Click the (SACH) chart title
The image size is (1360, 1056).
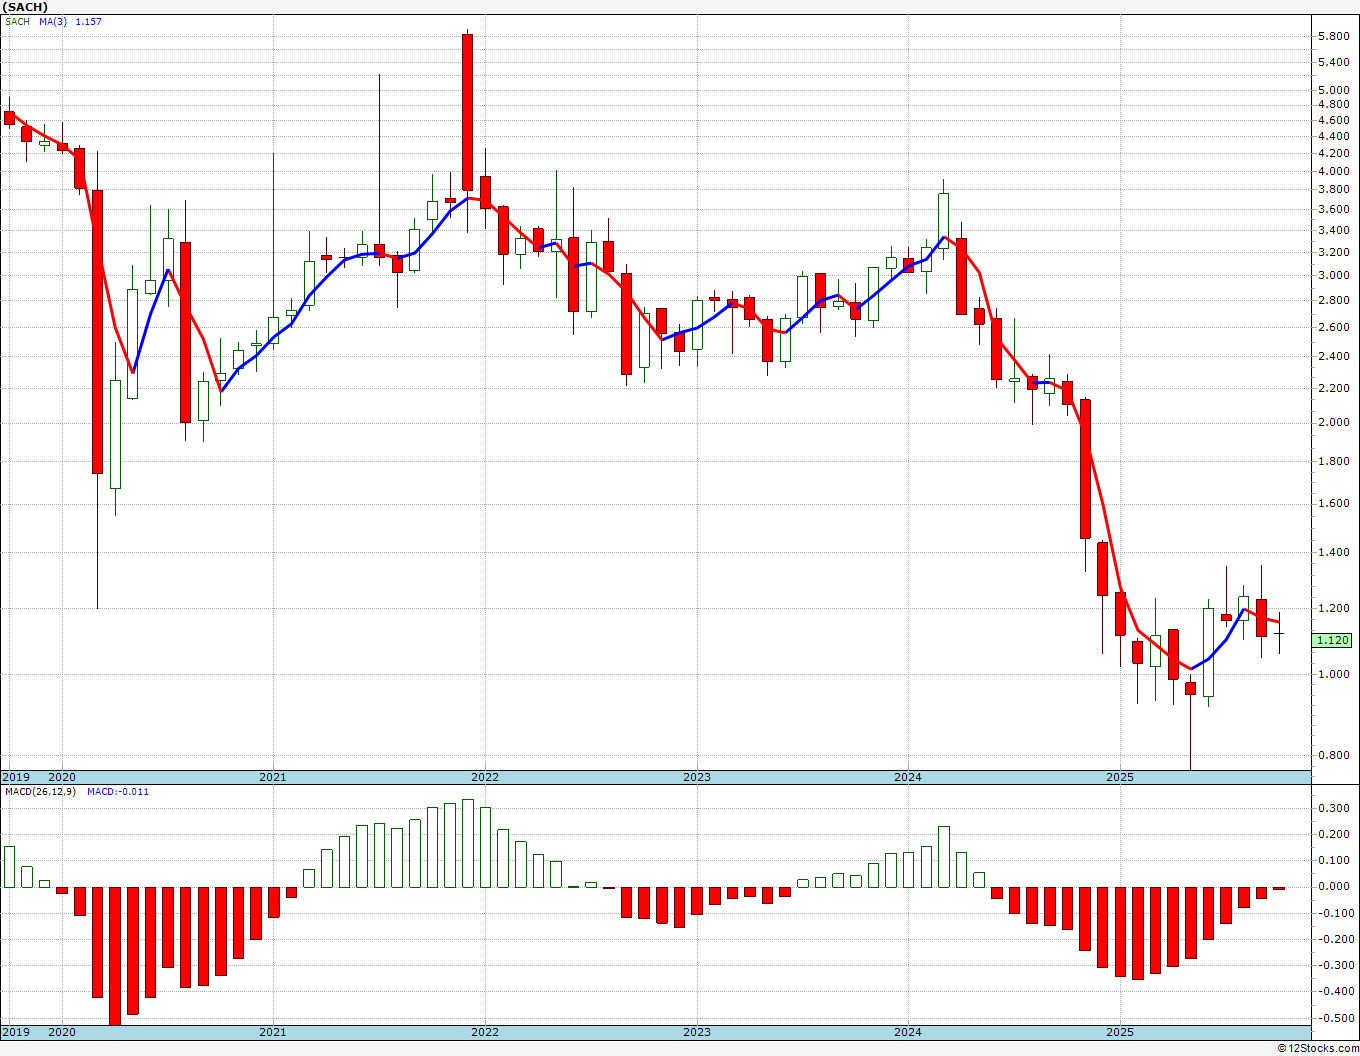point(27,7)
